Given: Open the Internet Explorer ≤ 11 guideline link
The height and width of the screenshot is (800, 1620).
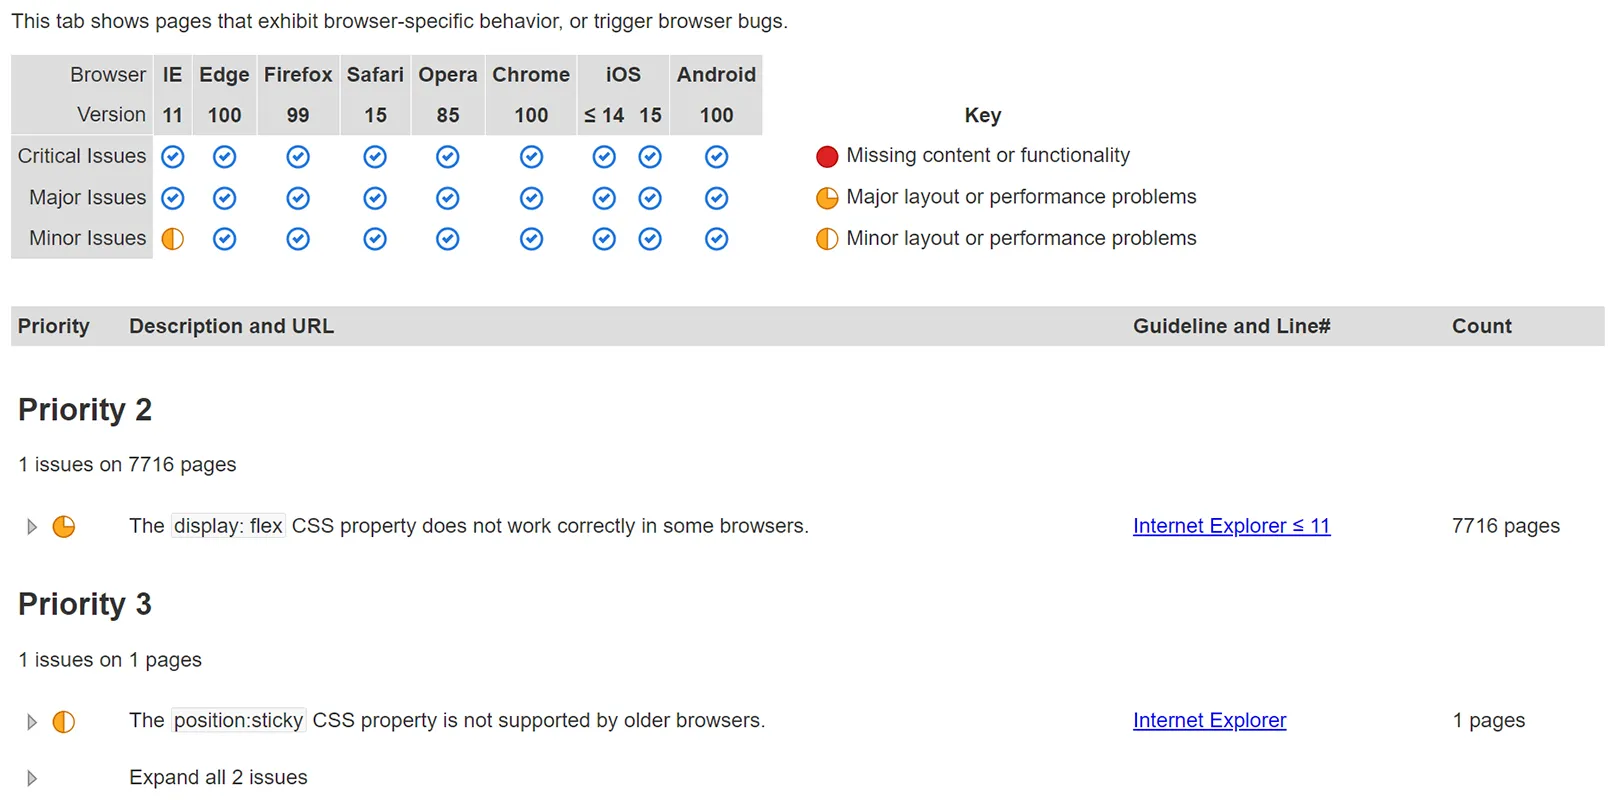Looking at the screenshot, I should click(x=1231, y=525).
